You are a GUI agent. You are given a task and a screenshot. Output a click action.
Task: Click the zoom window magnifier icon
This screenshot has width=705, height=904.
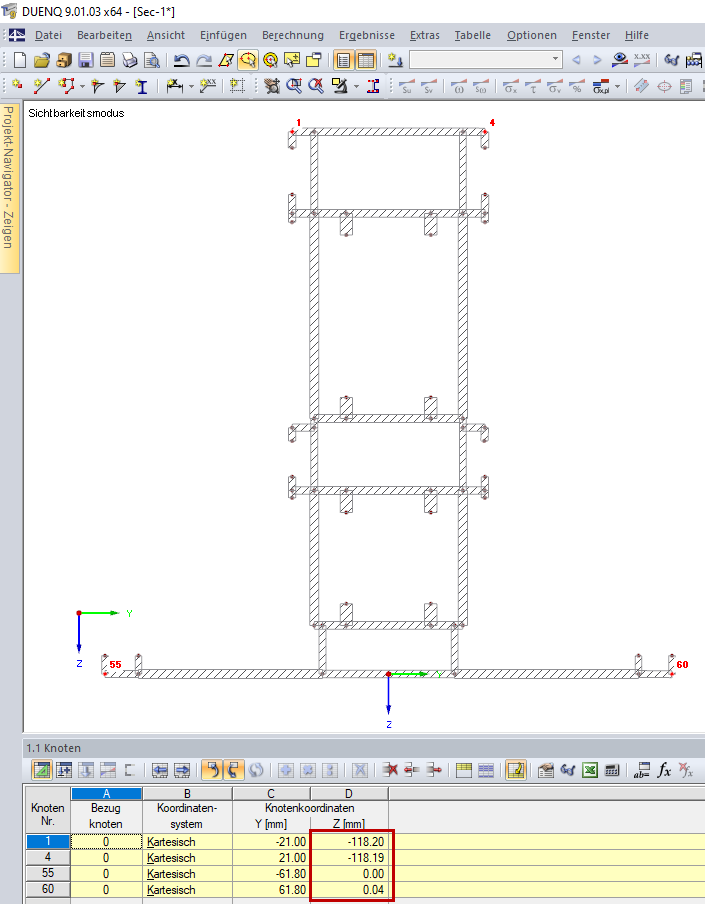click(294, 86)
